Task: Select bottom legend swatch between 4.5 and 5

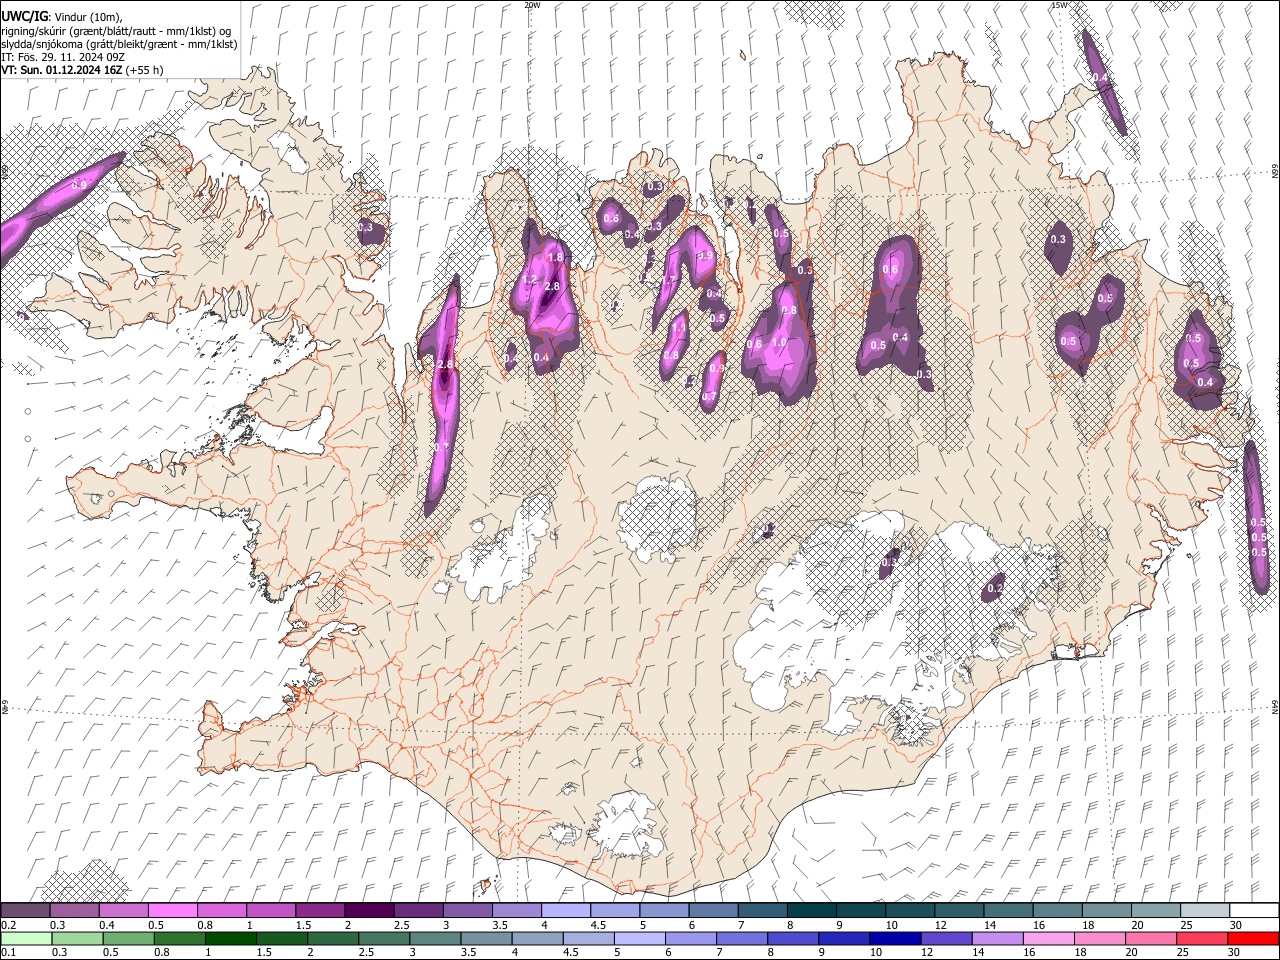Action: click(589, 938)
